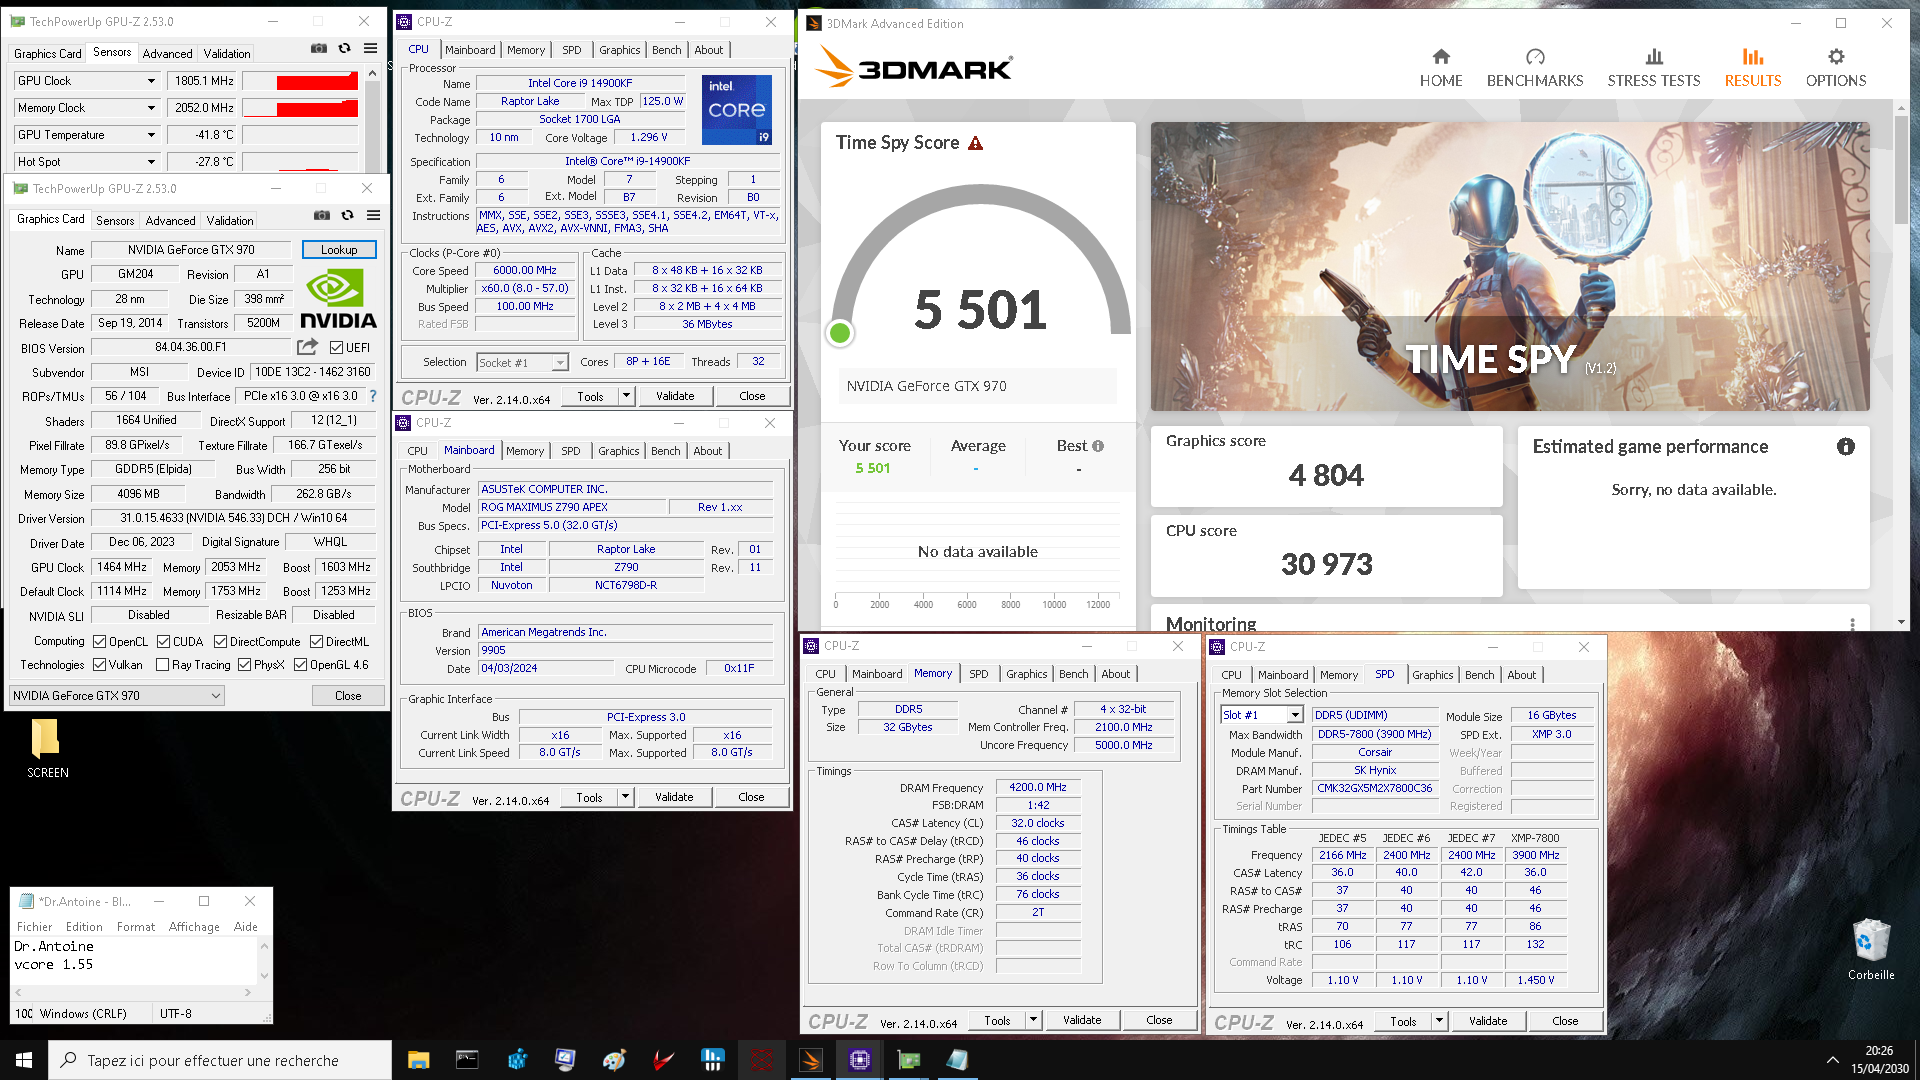Image resolution: width=1920 pixels, height=1080 pixels.
Task: Toggle CUDA checkbox in GPU-Z
Action: 163,642
